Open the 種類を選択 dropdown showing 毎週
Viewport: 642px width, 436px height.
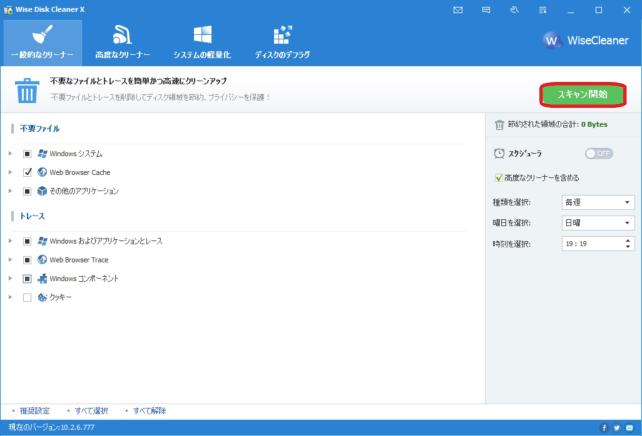(x=598, y=202)
